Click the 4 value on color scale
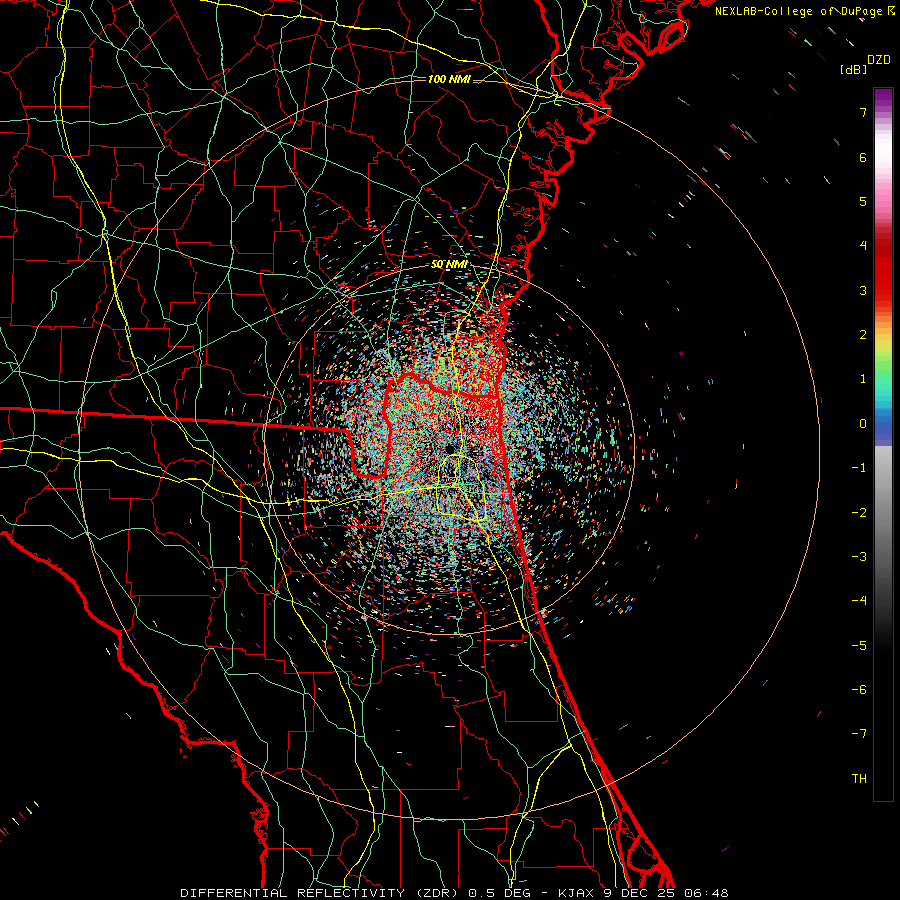Screen dimensions: 900x900 click(x=863, y=246)
